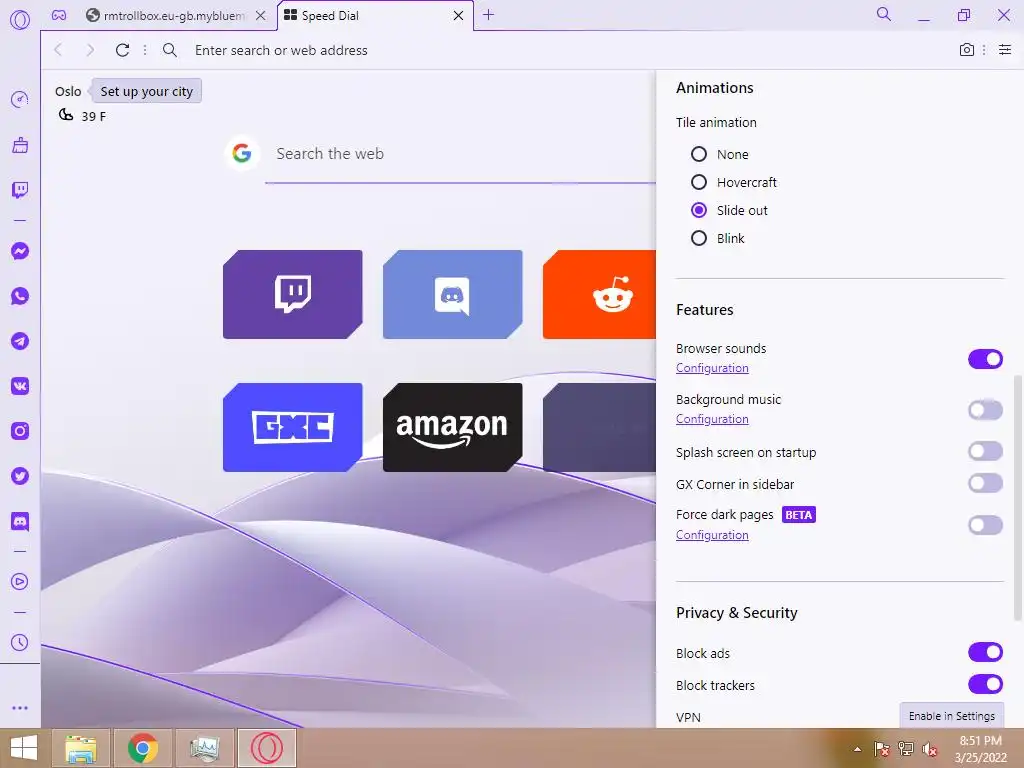This screenshot has width=1024, height=768.
Task: Close the Speed Dial tab
Action: point(458,16)
